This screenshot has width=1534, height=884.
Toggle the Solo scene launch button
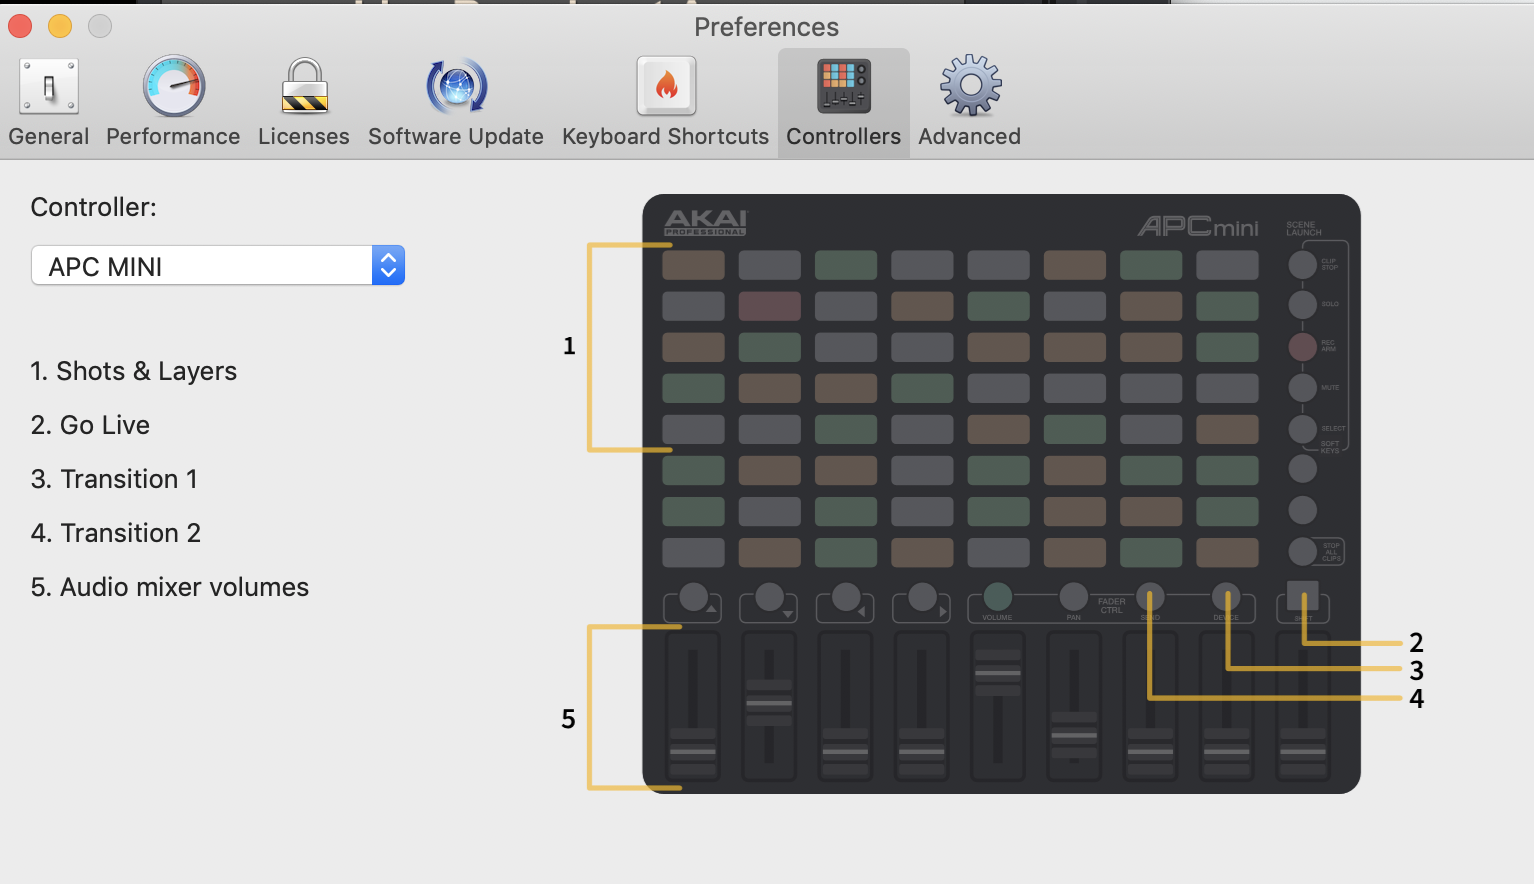click(1302, 306)
